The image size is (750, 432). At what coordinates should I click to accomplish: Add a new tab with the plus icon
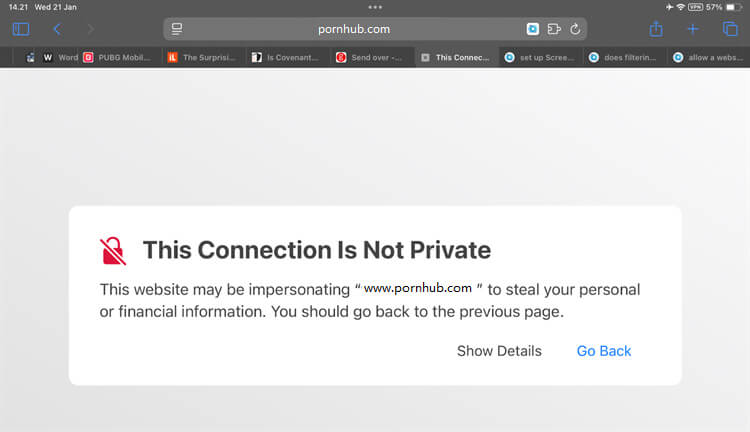click(693, 29)
